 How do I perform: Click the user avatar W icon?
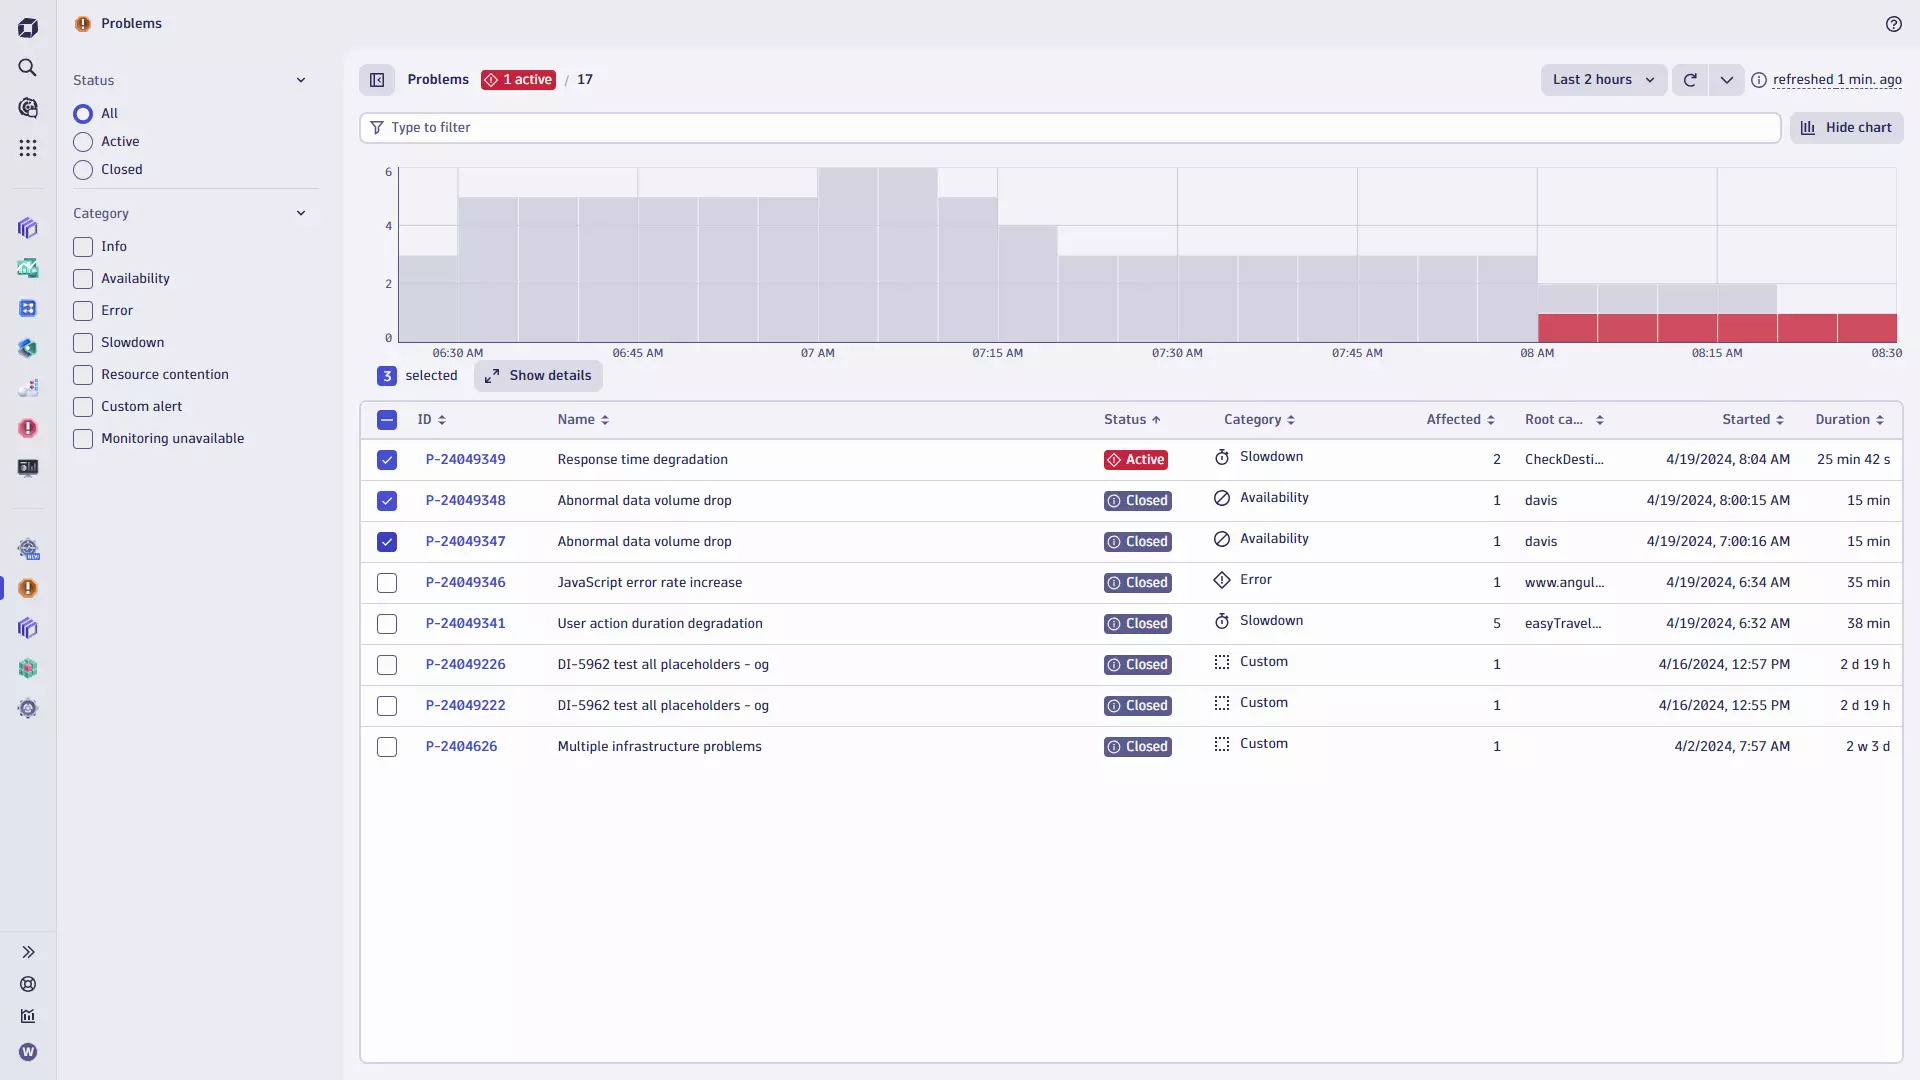pos(28,1052)
